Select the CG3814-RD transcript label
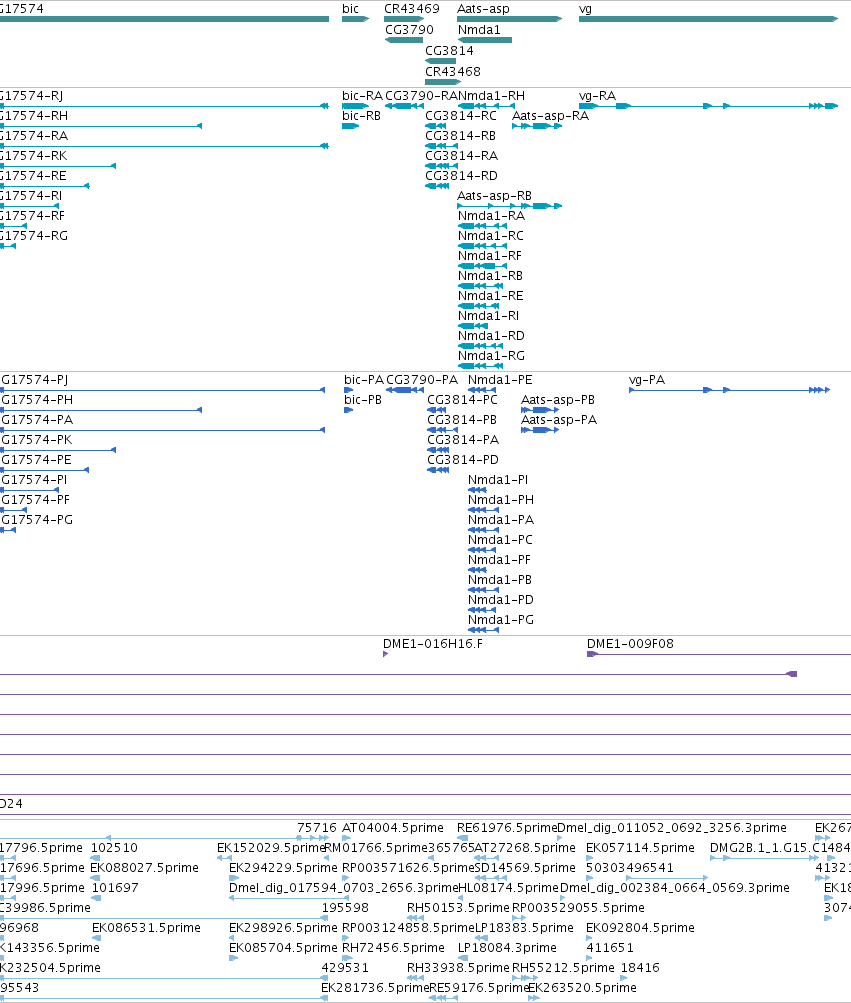Image resolution: width=851 pixels, height=1003 pixels. pos(461,176)
